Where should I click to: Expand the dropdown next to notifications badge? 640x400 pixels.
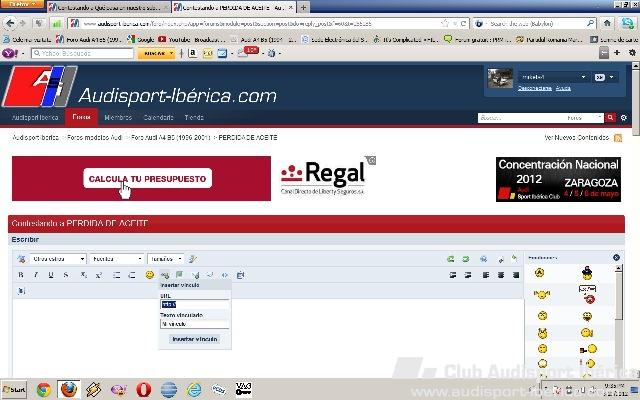(x=611, y=77)
